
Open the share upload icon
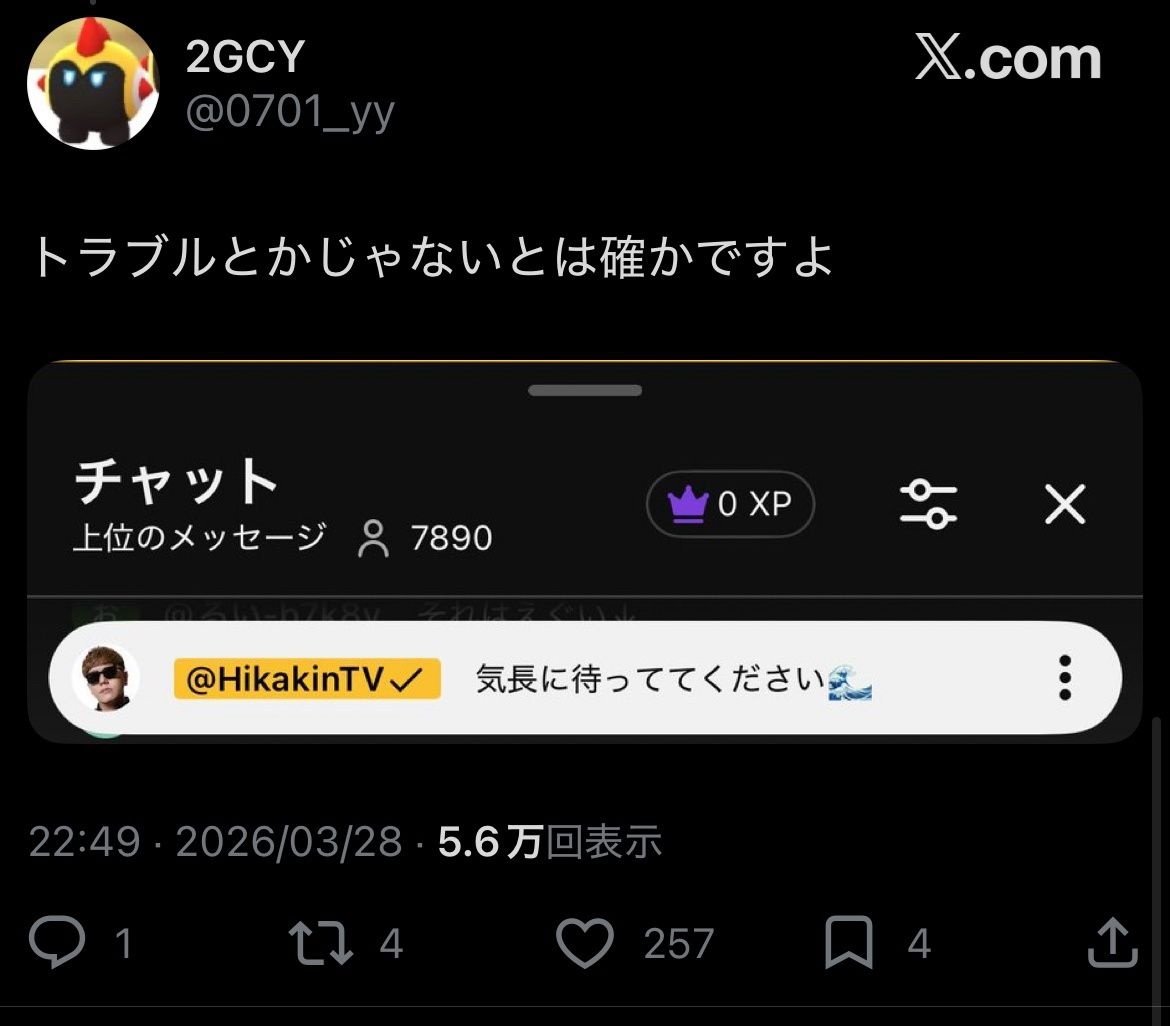(x=1113, y=942)
